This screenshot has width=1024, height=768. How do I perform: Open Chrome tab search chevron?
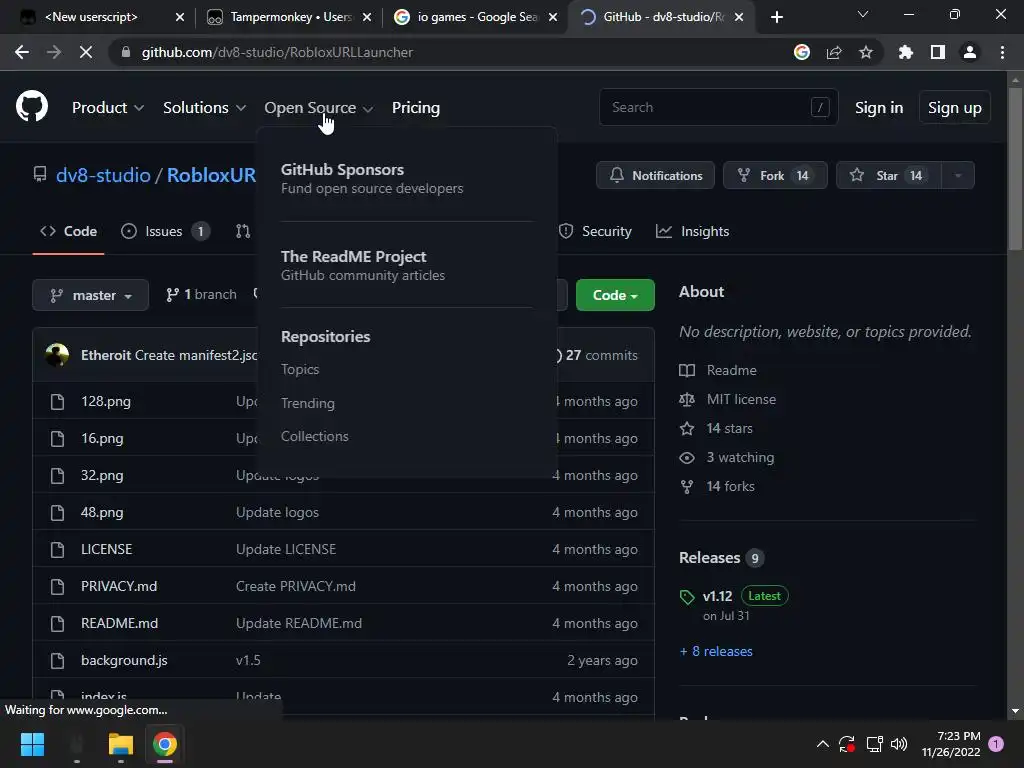click(x=863, y=14)
